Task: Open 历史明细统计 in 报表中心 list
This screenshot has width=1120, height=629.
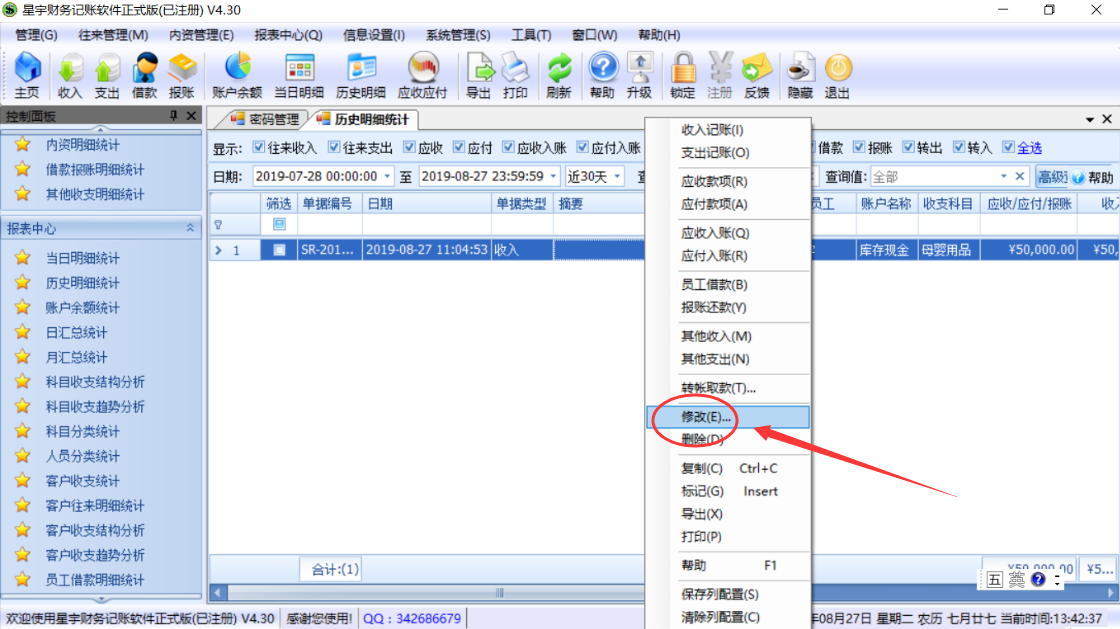Action: click(x=83, y=283)
